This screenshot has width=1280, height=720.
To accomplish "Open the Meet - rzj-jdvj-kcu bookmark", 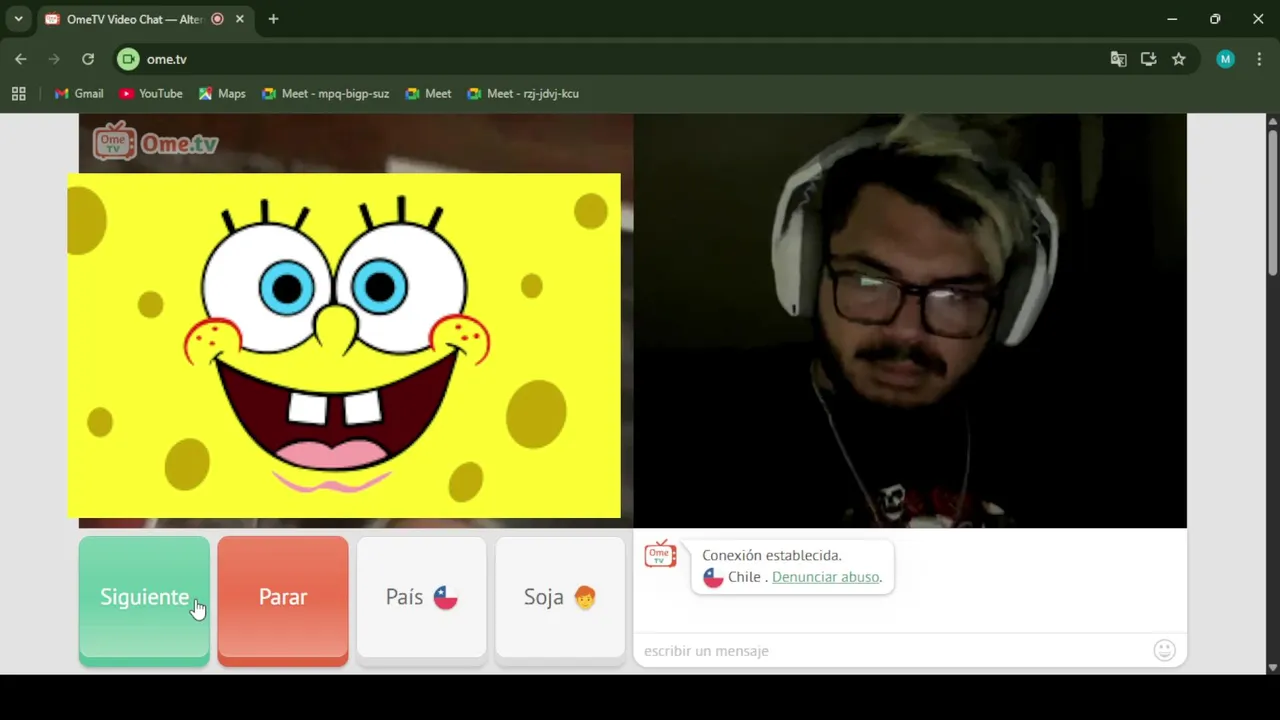I will tap(523, 94).
